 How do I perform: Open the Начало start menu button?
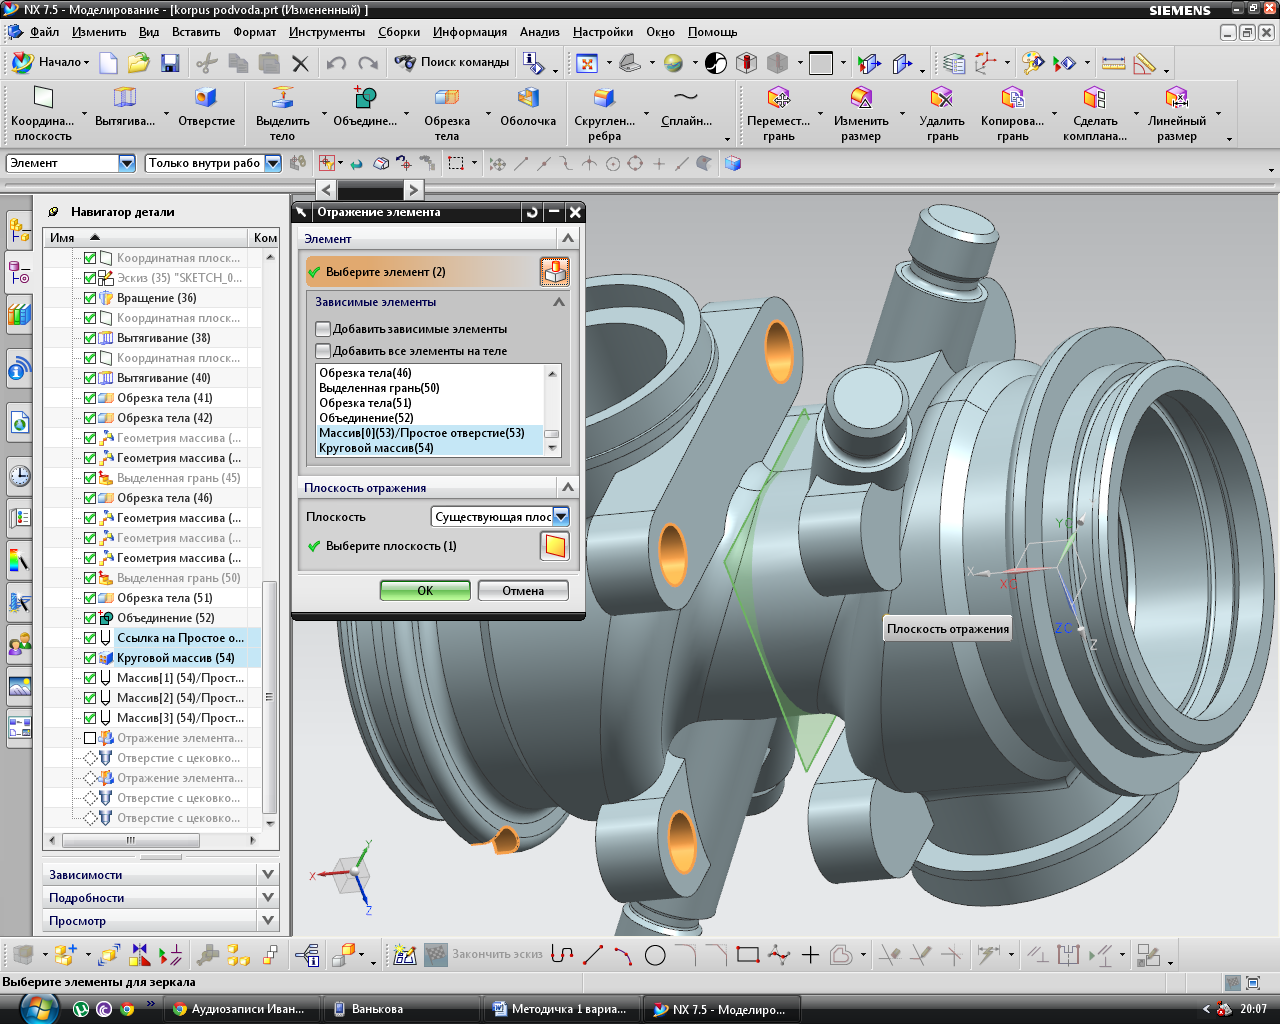pos(51,62)
